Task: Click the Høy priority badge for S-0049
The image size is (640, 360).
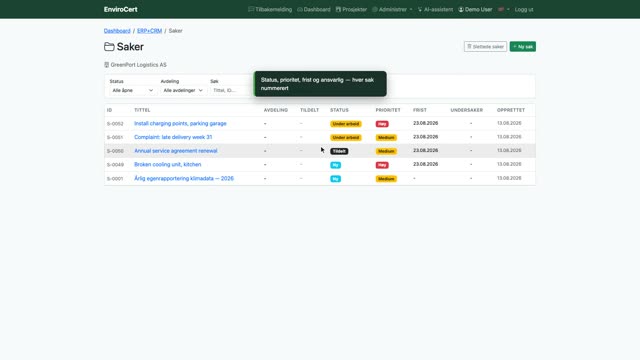Action: coord(382,165)
